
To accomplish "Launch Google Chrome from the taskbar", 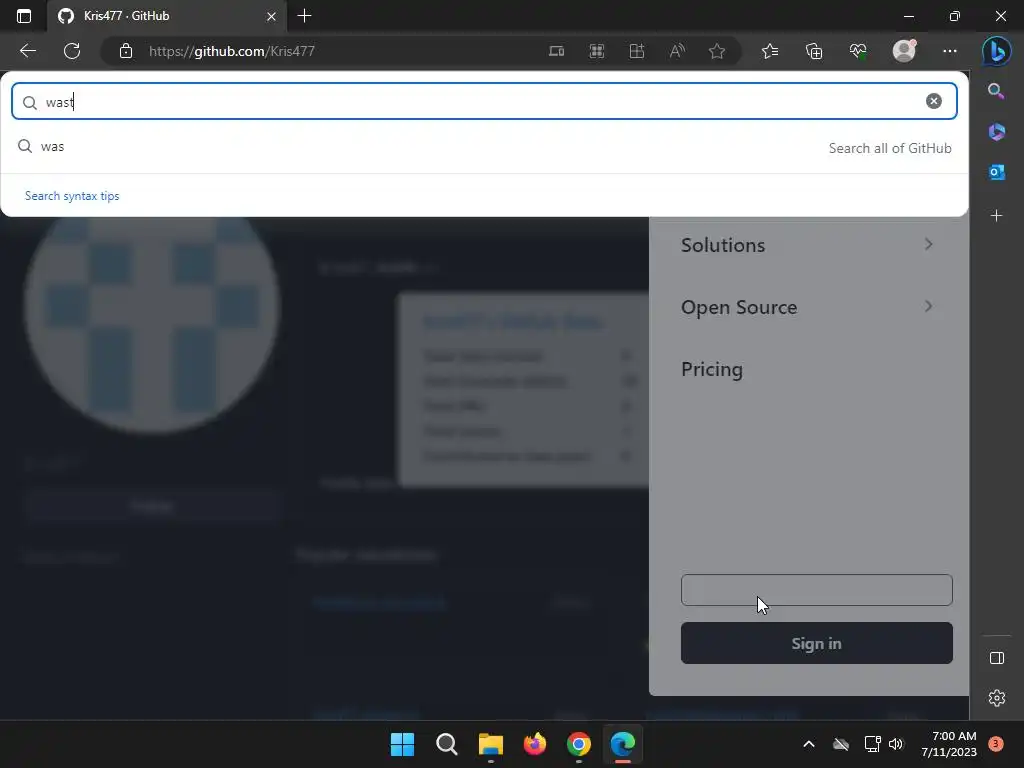I will point(579,744).
